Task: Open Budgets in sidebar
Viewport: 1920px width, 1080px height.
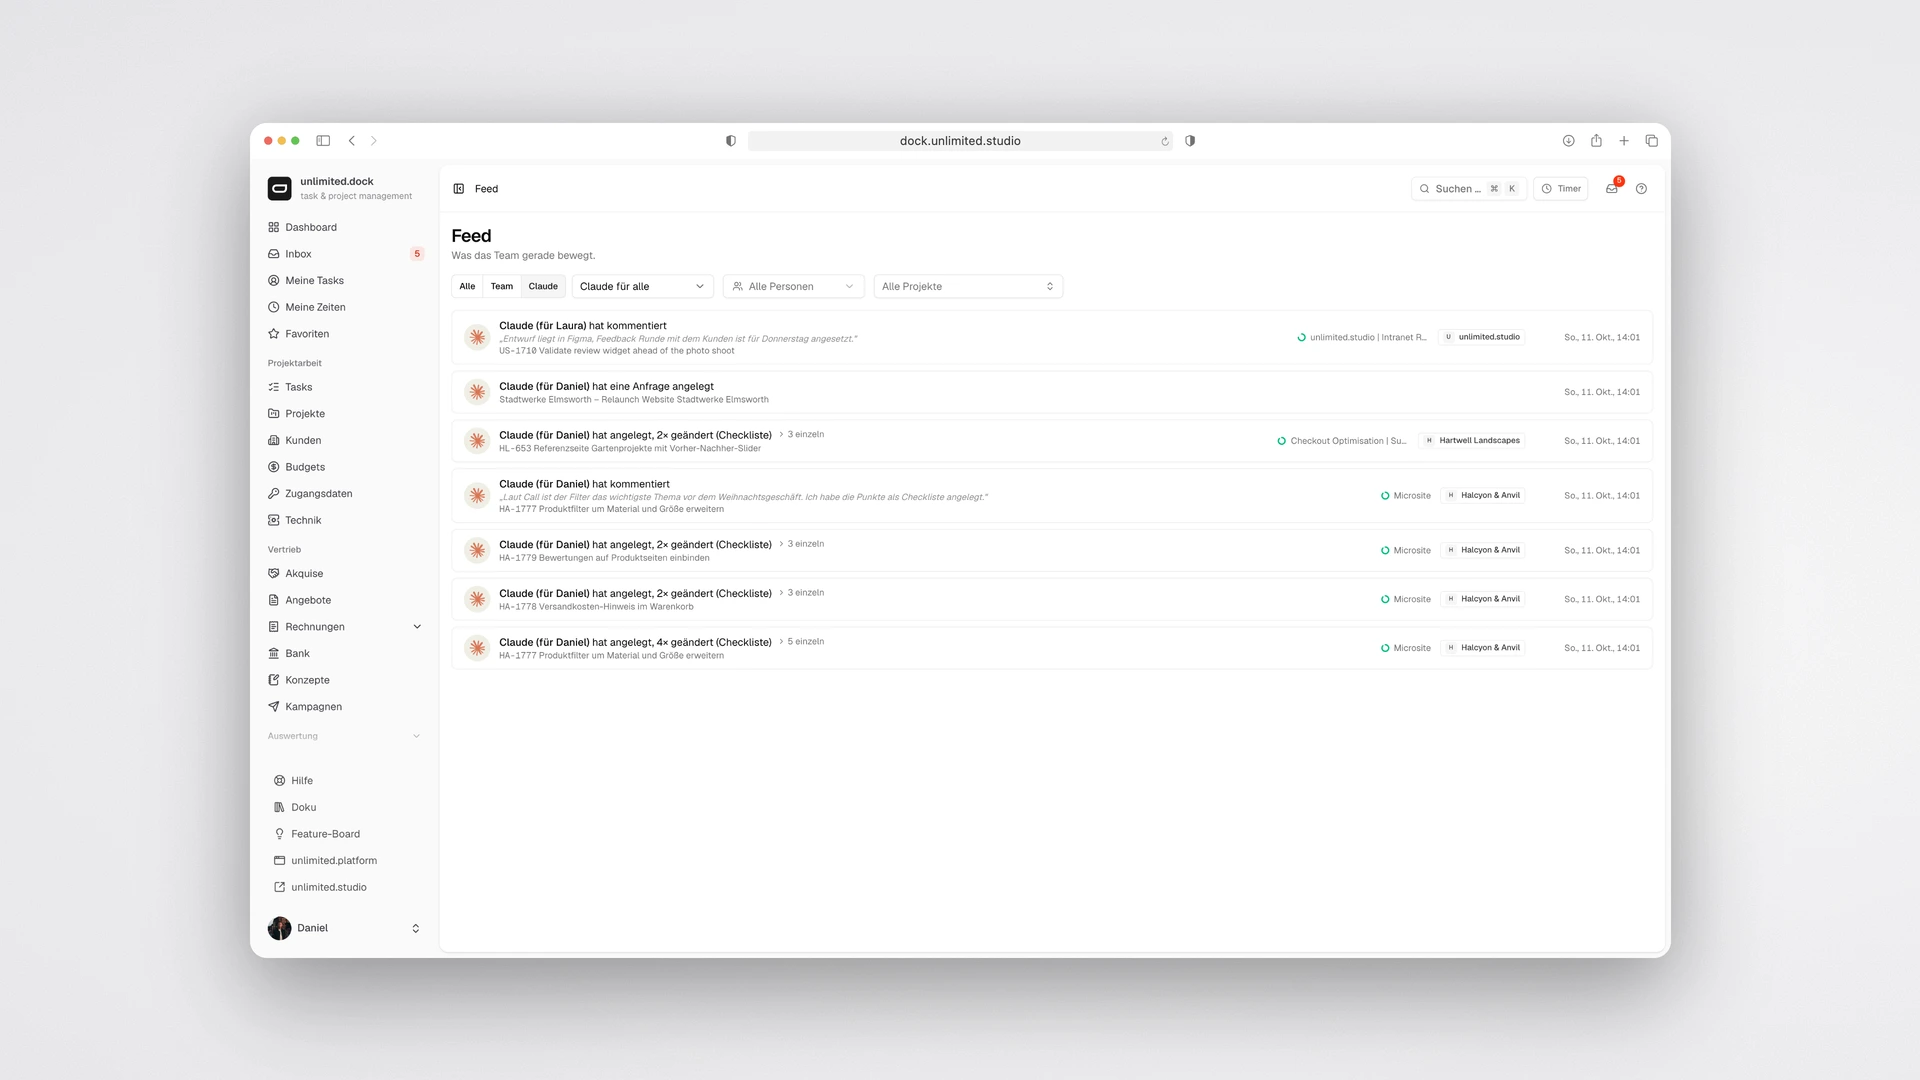Action: tap(345, 467)
